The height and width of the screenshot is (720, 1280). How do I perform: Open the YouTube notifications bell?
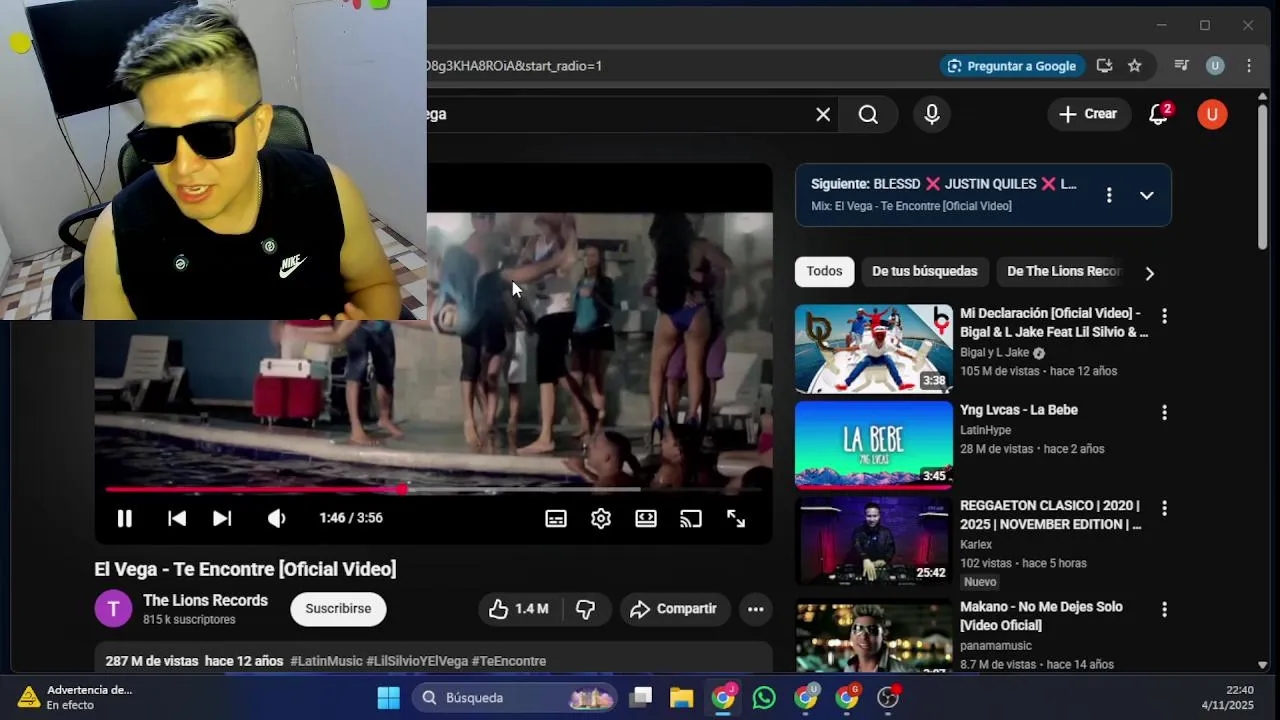pyautogui.click(x=1159, y=114)
